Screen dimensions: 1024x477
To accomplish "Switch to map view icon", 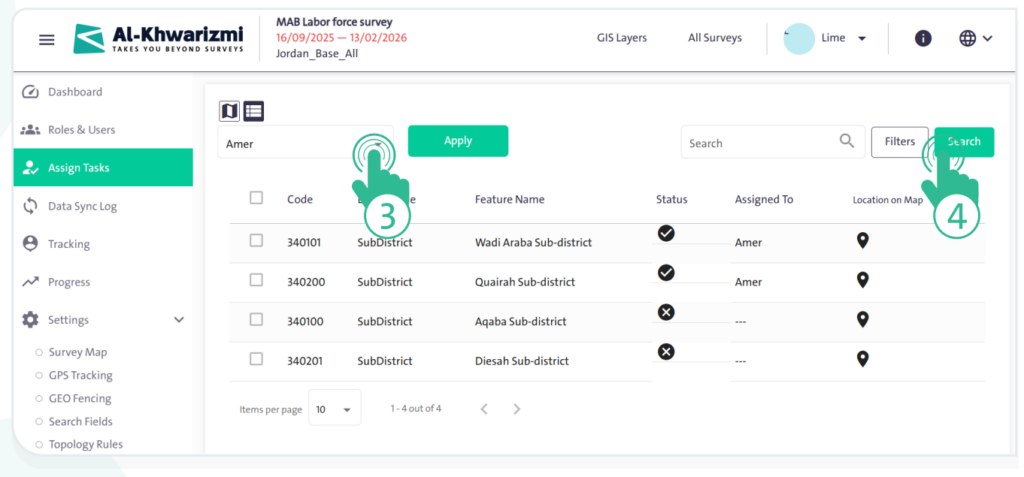I will point(229,111).
